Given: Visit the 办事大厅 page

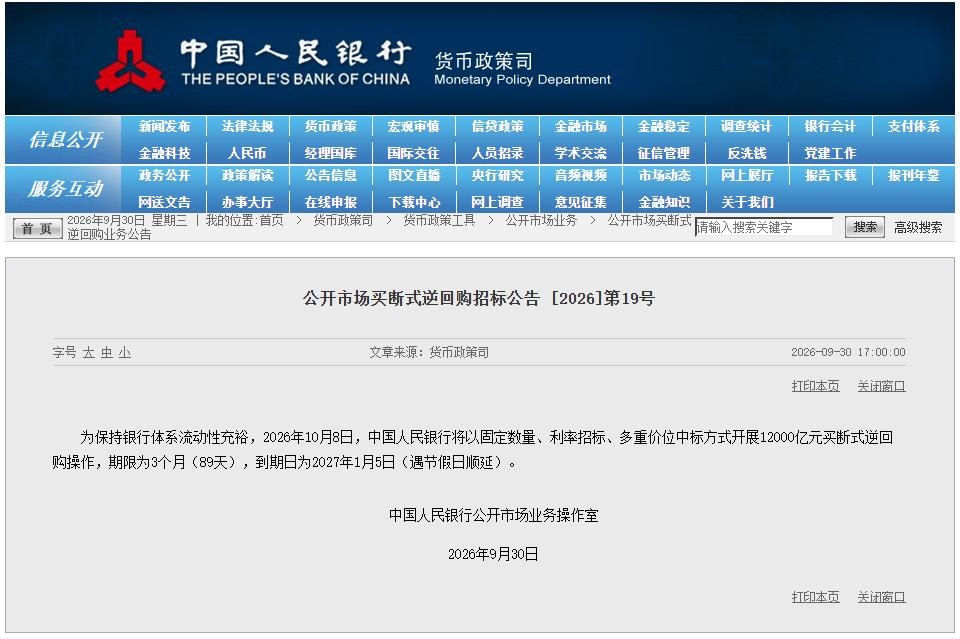Looking at the screenshot, I should [247, 202].
